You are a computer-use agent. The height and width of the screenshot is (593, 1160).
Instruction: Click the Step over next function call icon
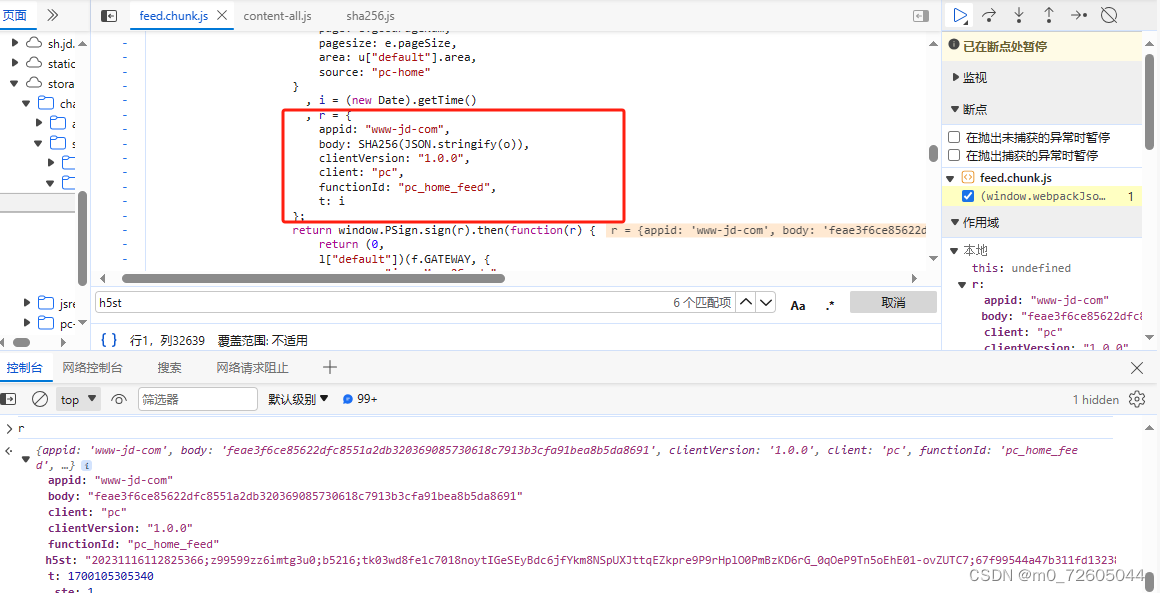point(988,15)
